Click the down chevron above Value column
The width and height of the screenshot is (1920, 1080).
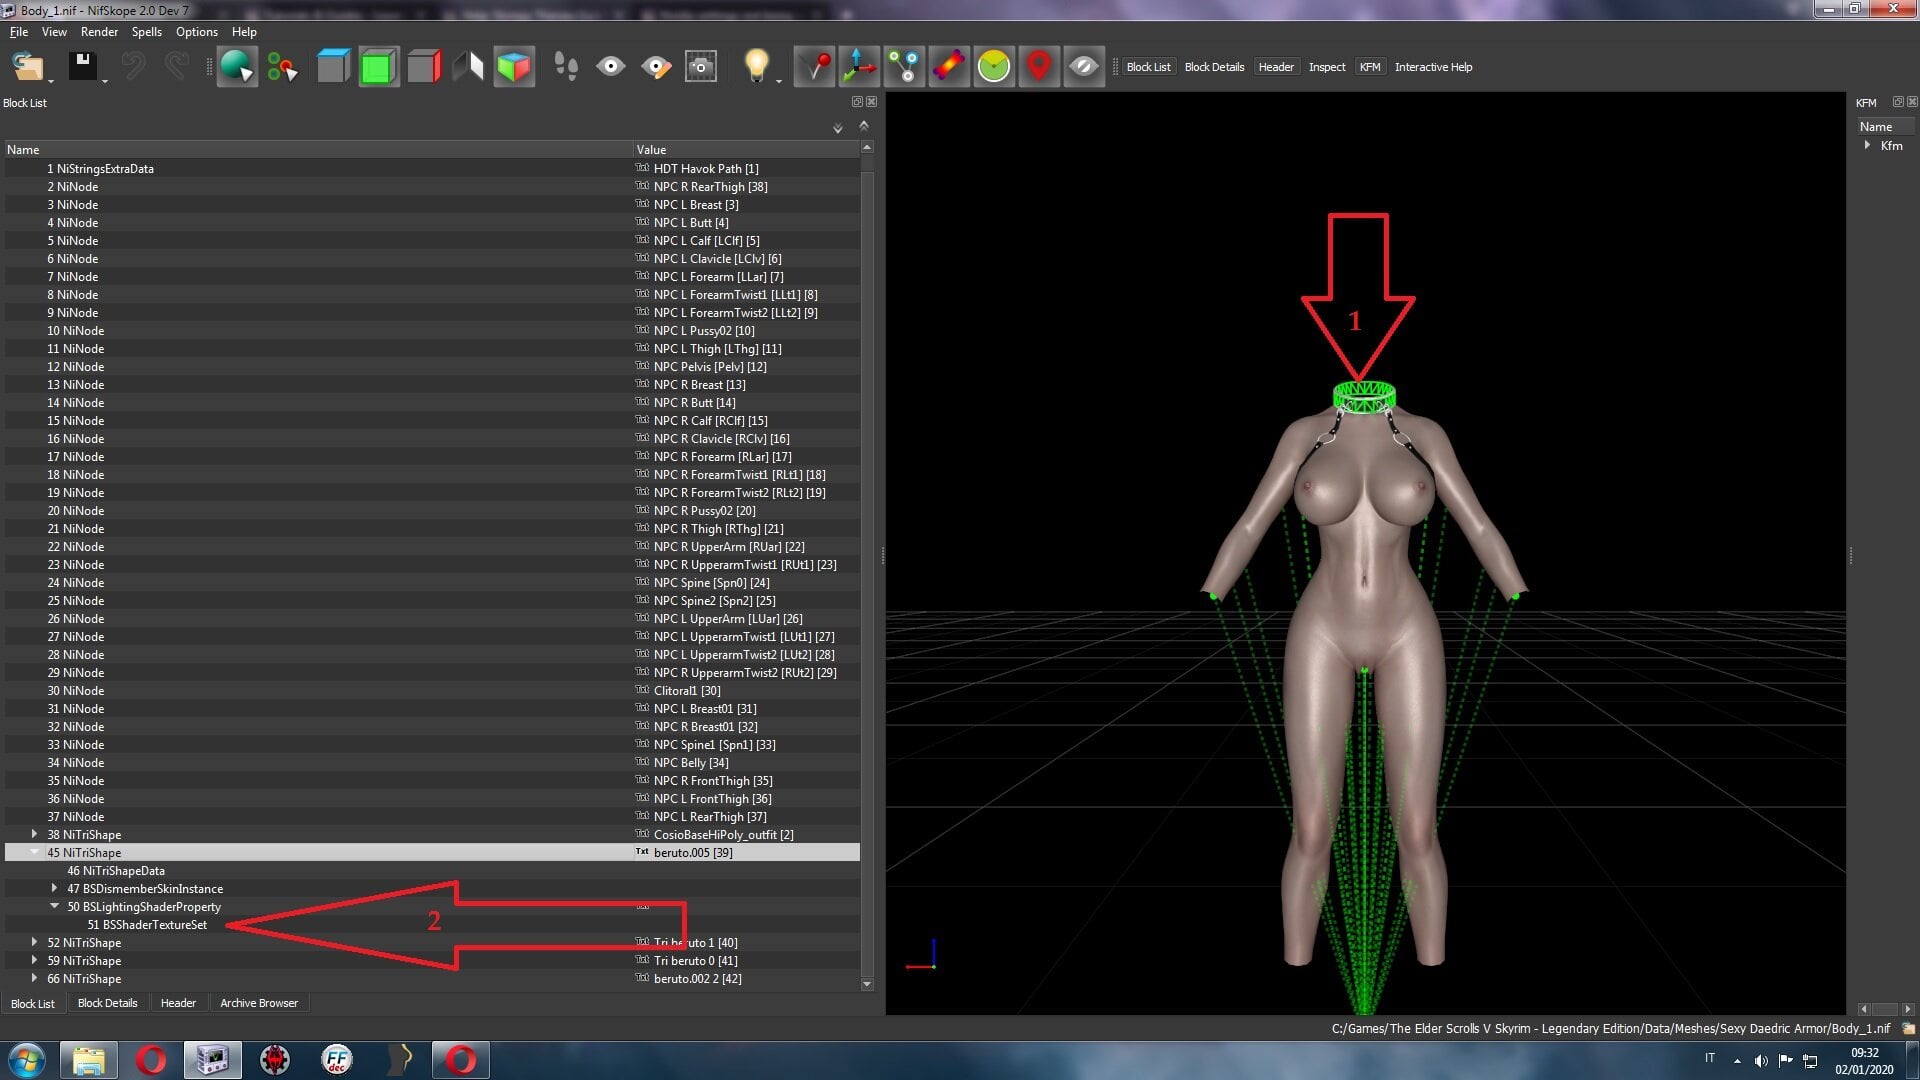tap(838, 128)
